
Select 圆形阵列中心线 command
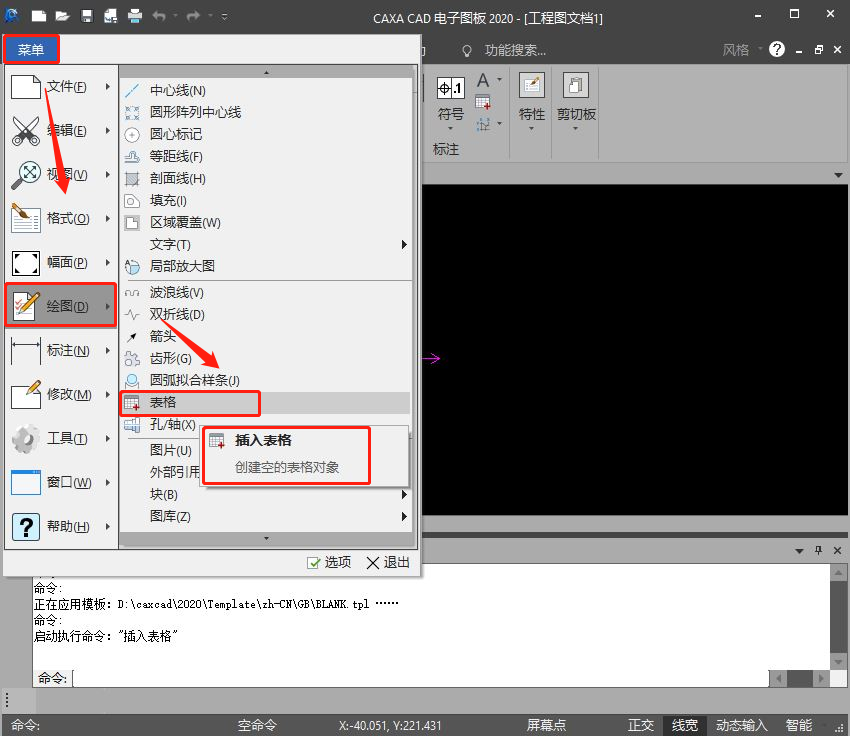pos(266,112)
